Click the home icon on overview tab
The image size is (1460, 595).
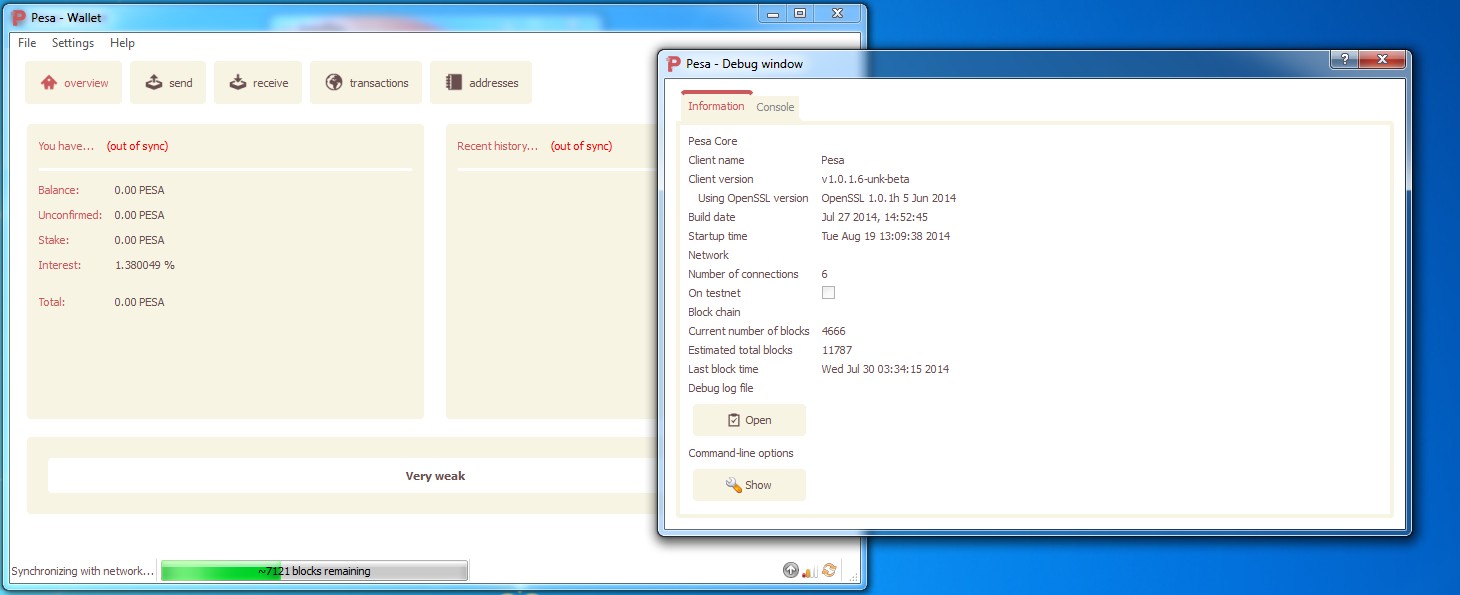(x=49, y=83)
